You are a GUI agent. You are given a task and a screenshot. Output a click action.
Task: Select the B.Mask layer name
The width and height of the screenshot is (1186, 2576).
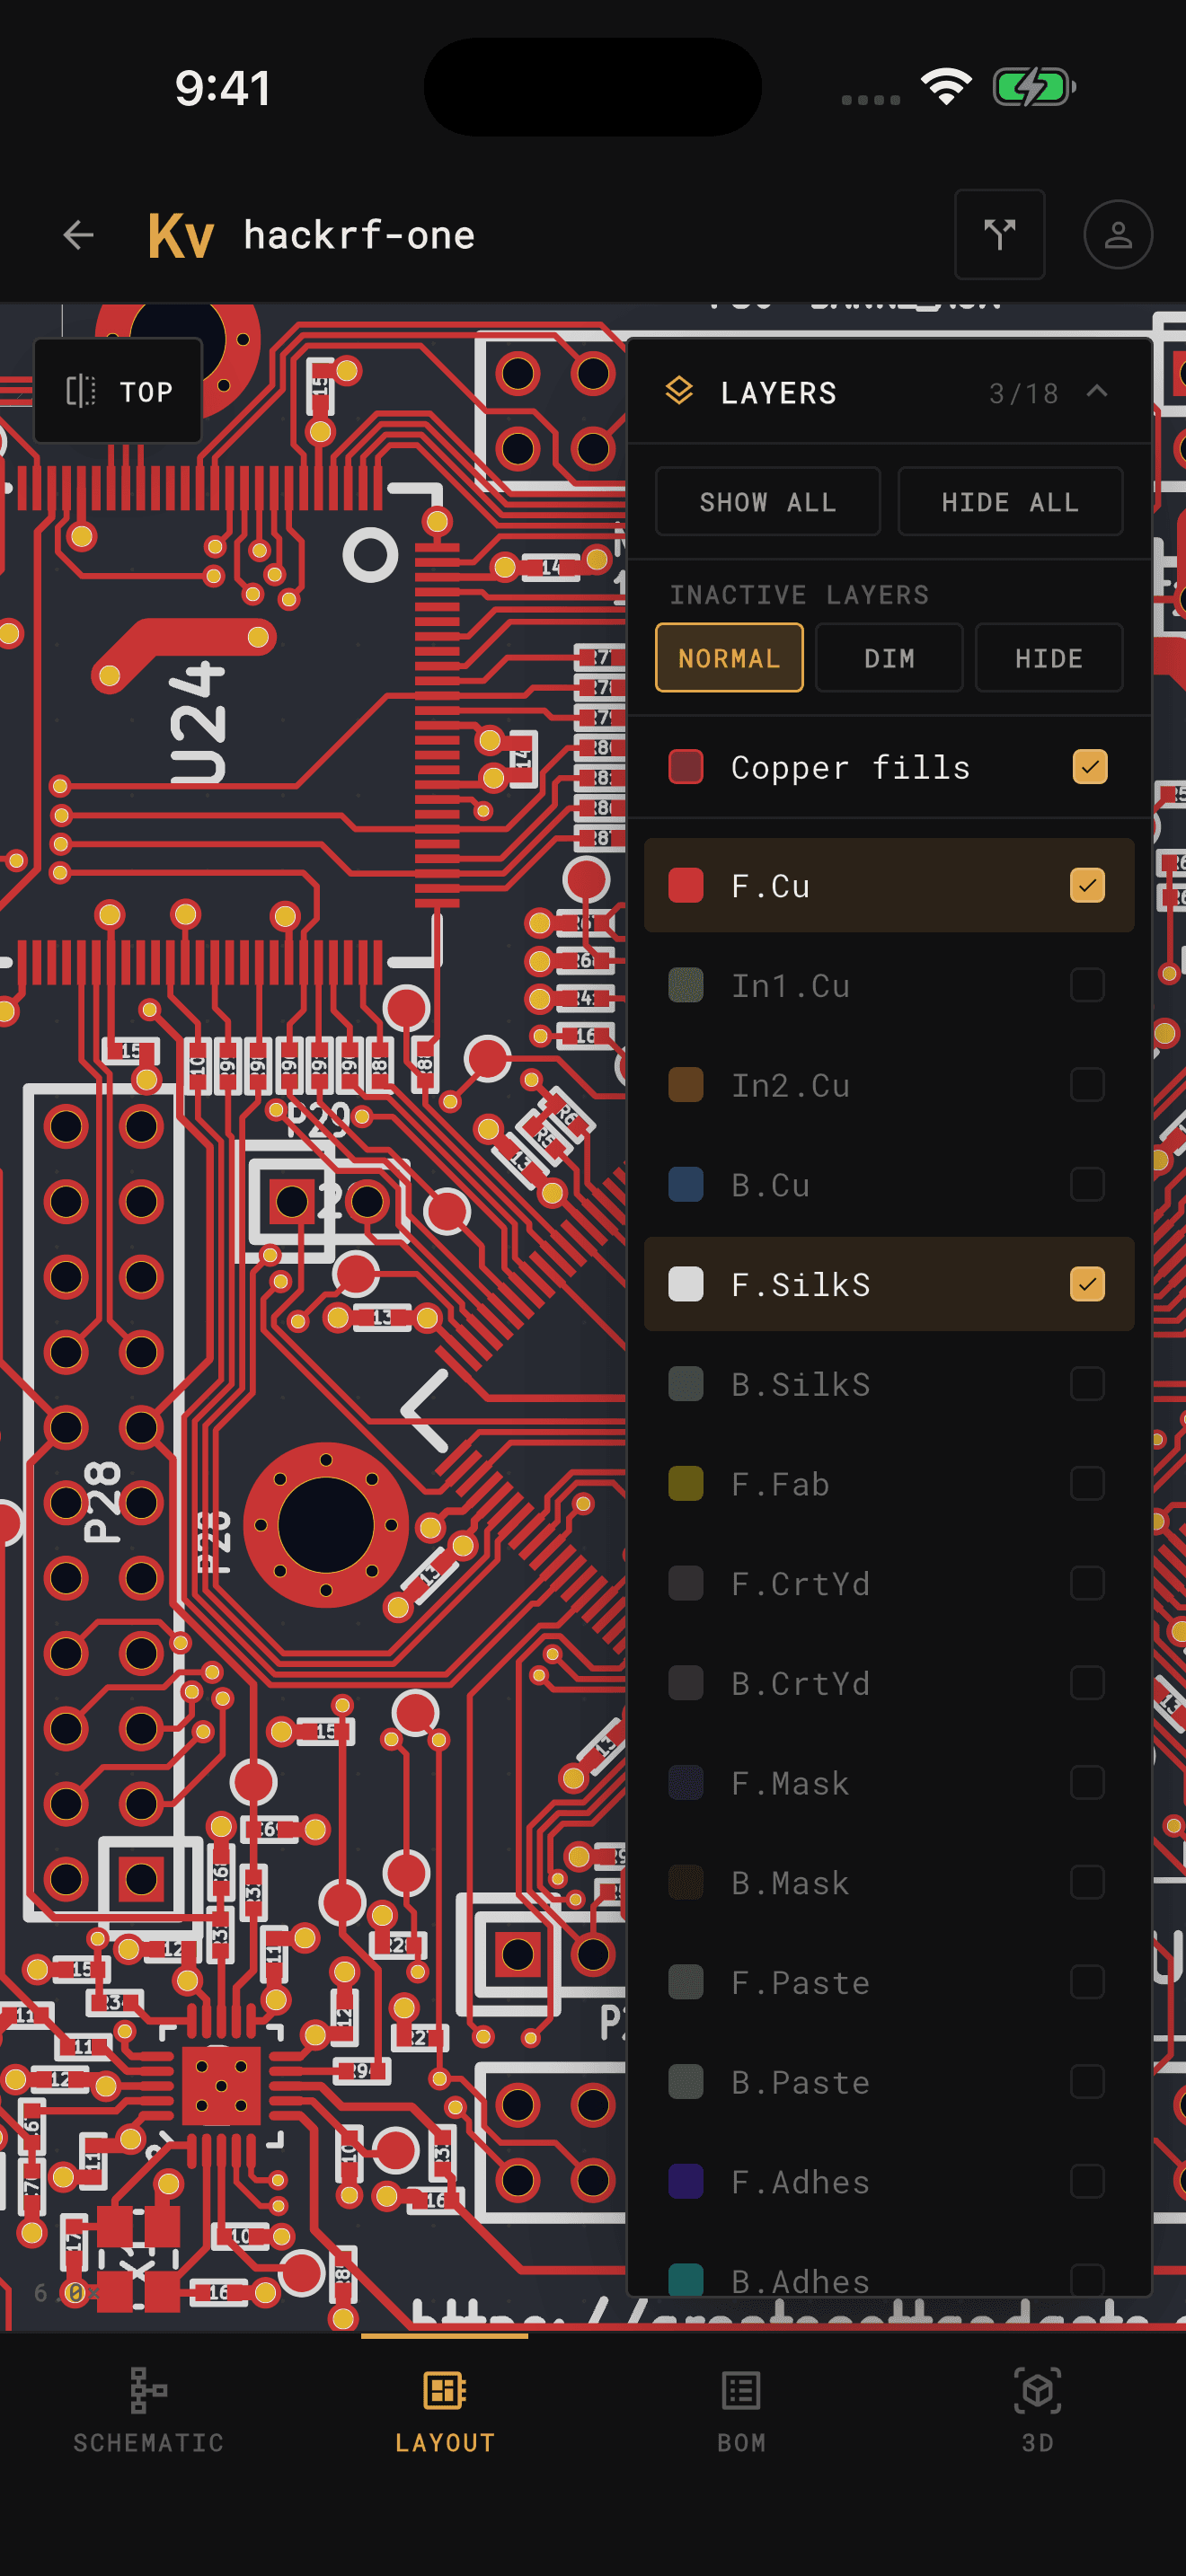click(x=790, y=1883)
